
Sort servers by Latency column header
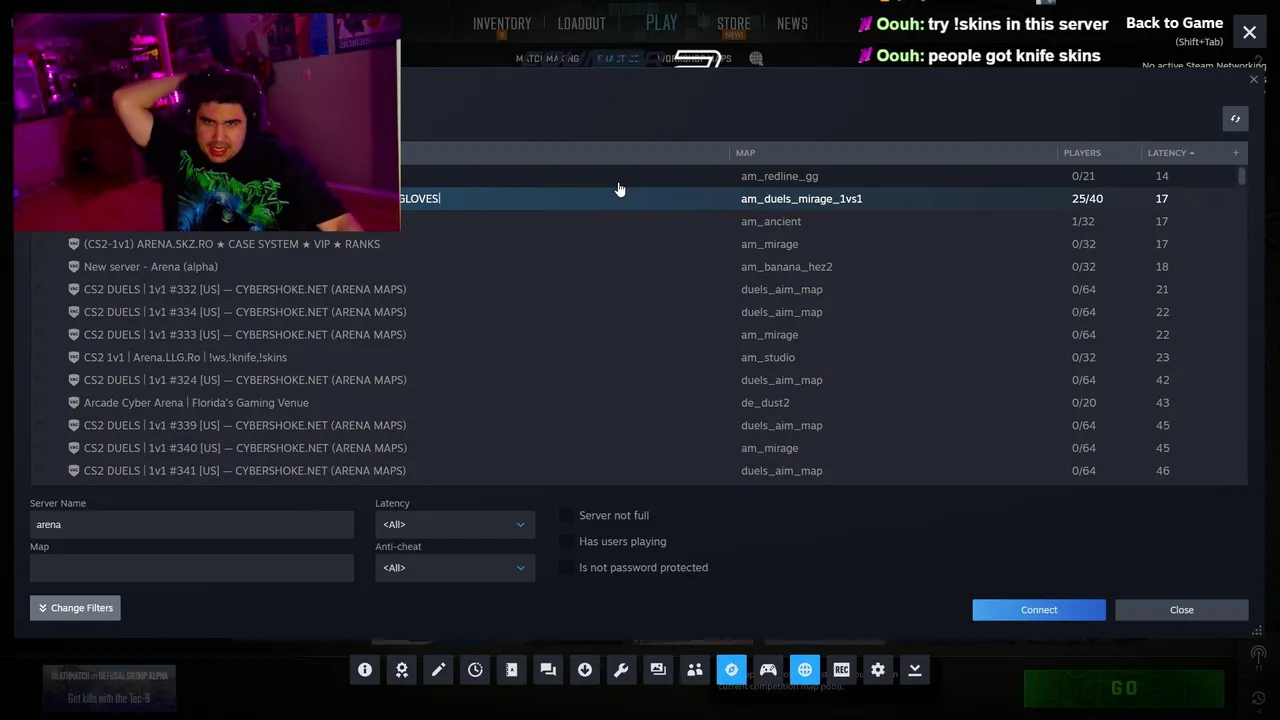click(x=1170, y=153)
